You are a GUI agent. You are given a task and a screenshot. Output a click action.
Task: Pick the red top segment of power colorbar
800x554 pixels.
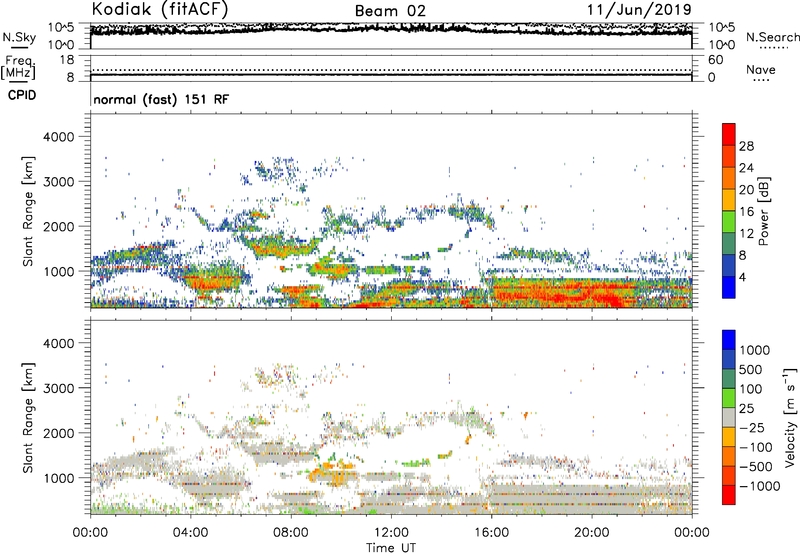[729, 134]
